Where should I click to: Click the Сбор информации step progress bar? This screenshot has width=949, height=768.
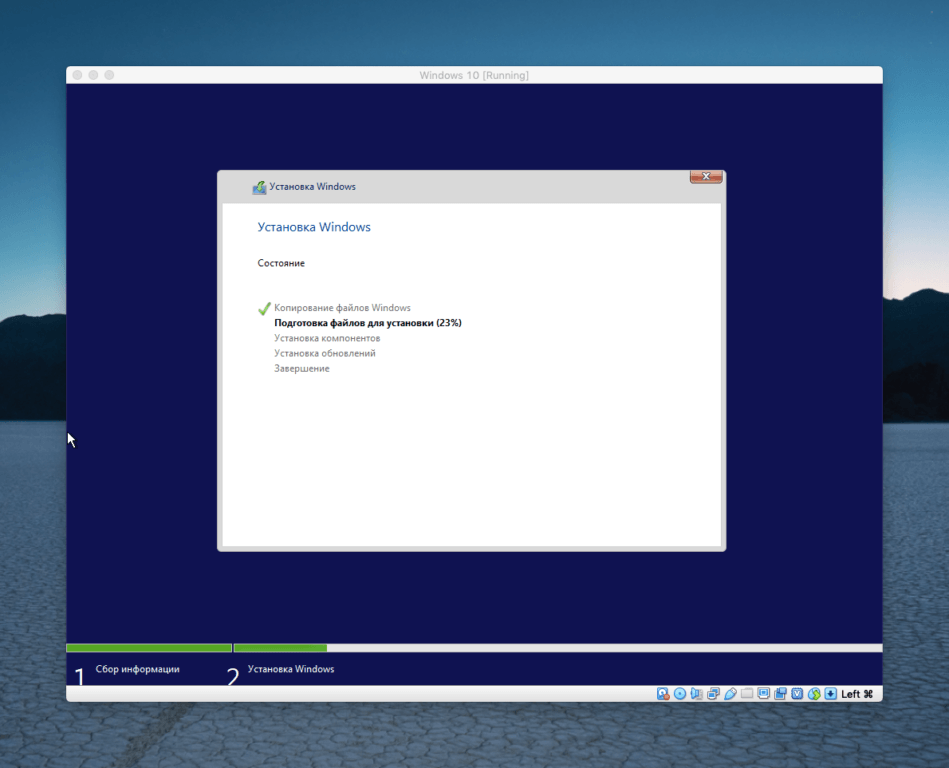point(149,648)
